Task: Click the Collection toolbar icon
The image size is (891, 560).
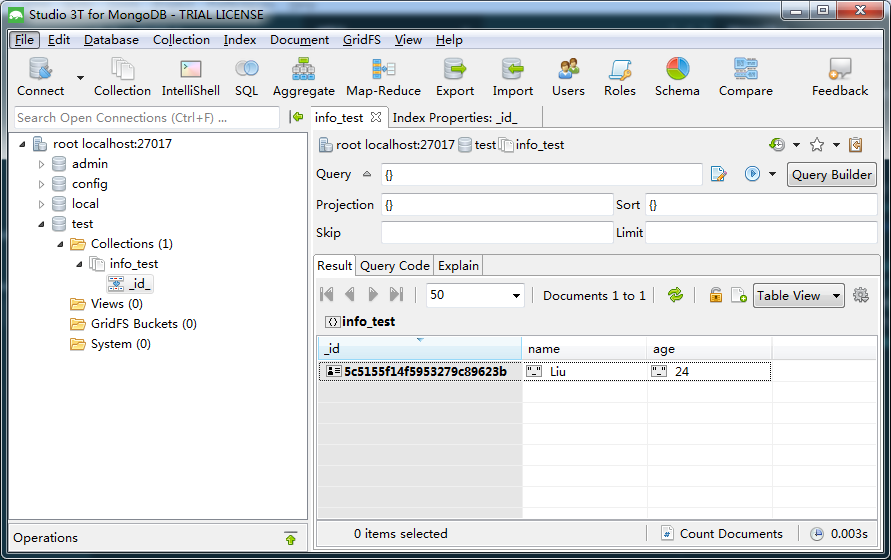Action: 122,77
